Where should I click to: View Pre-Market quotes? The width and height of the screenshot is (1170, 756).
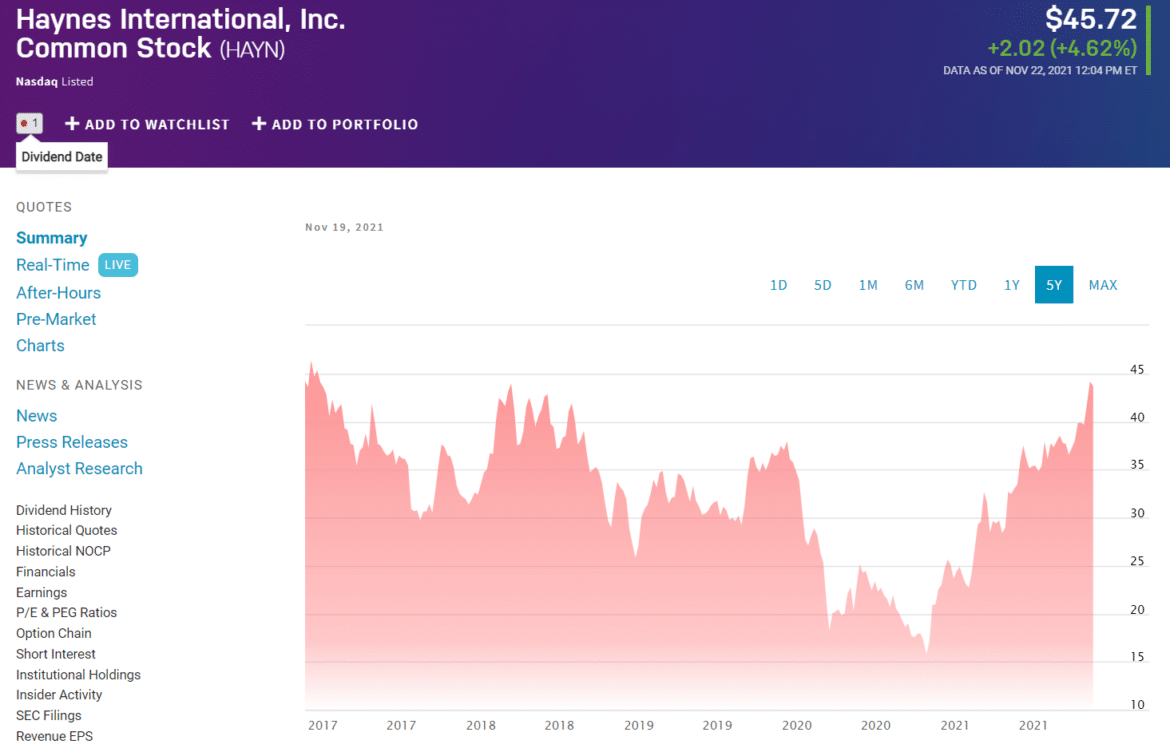(56, 318)
